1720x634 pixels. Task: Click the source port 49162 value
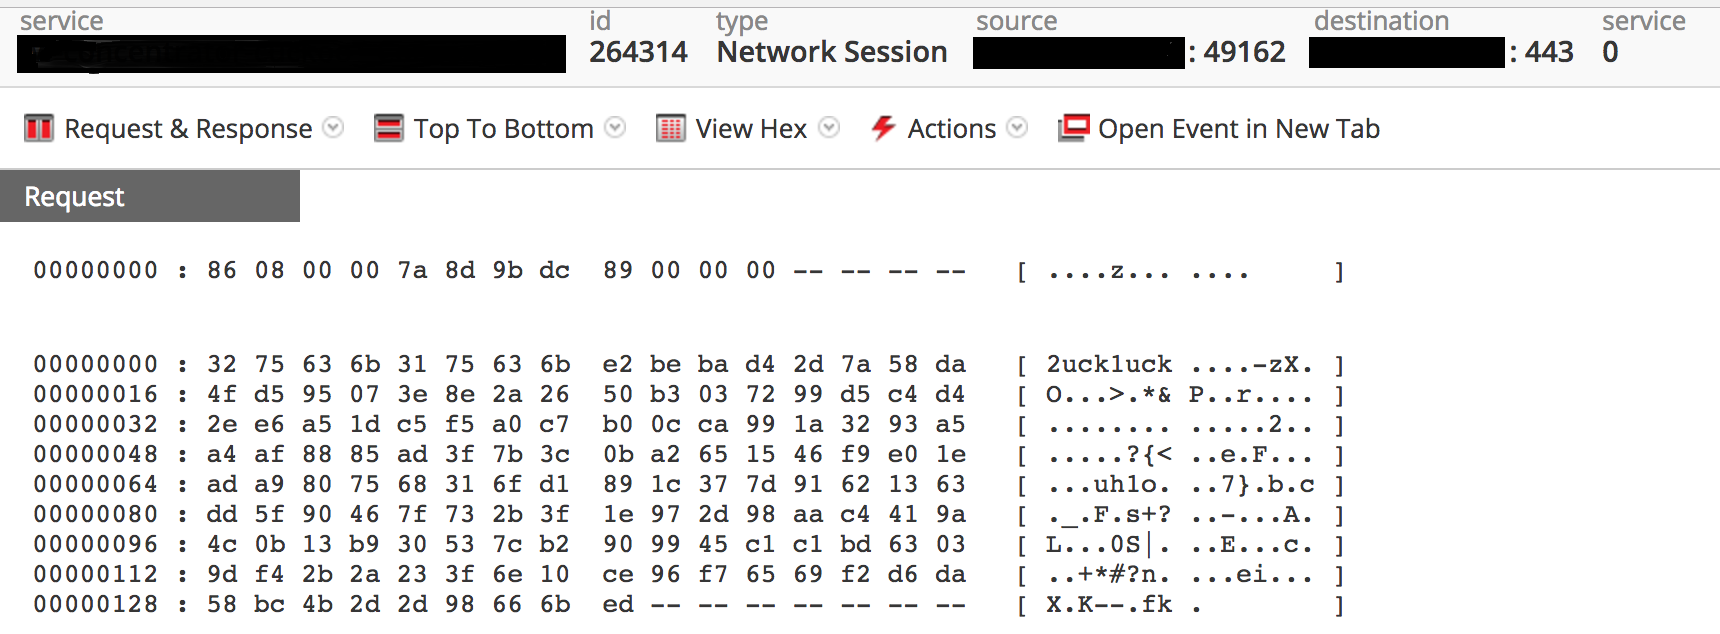tap(1243, 51)
